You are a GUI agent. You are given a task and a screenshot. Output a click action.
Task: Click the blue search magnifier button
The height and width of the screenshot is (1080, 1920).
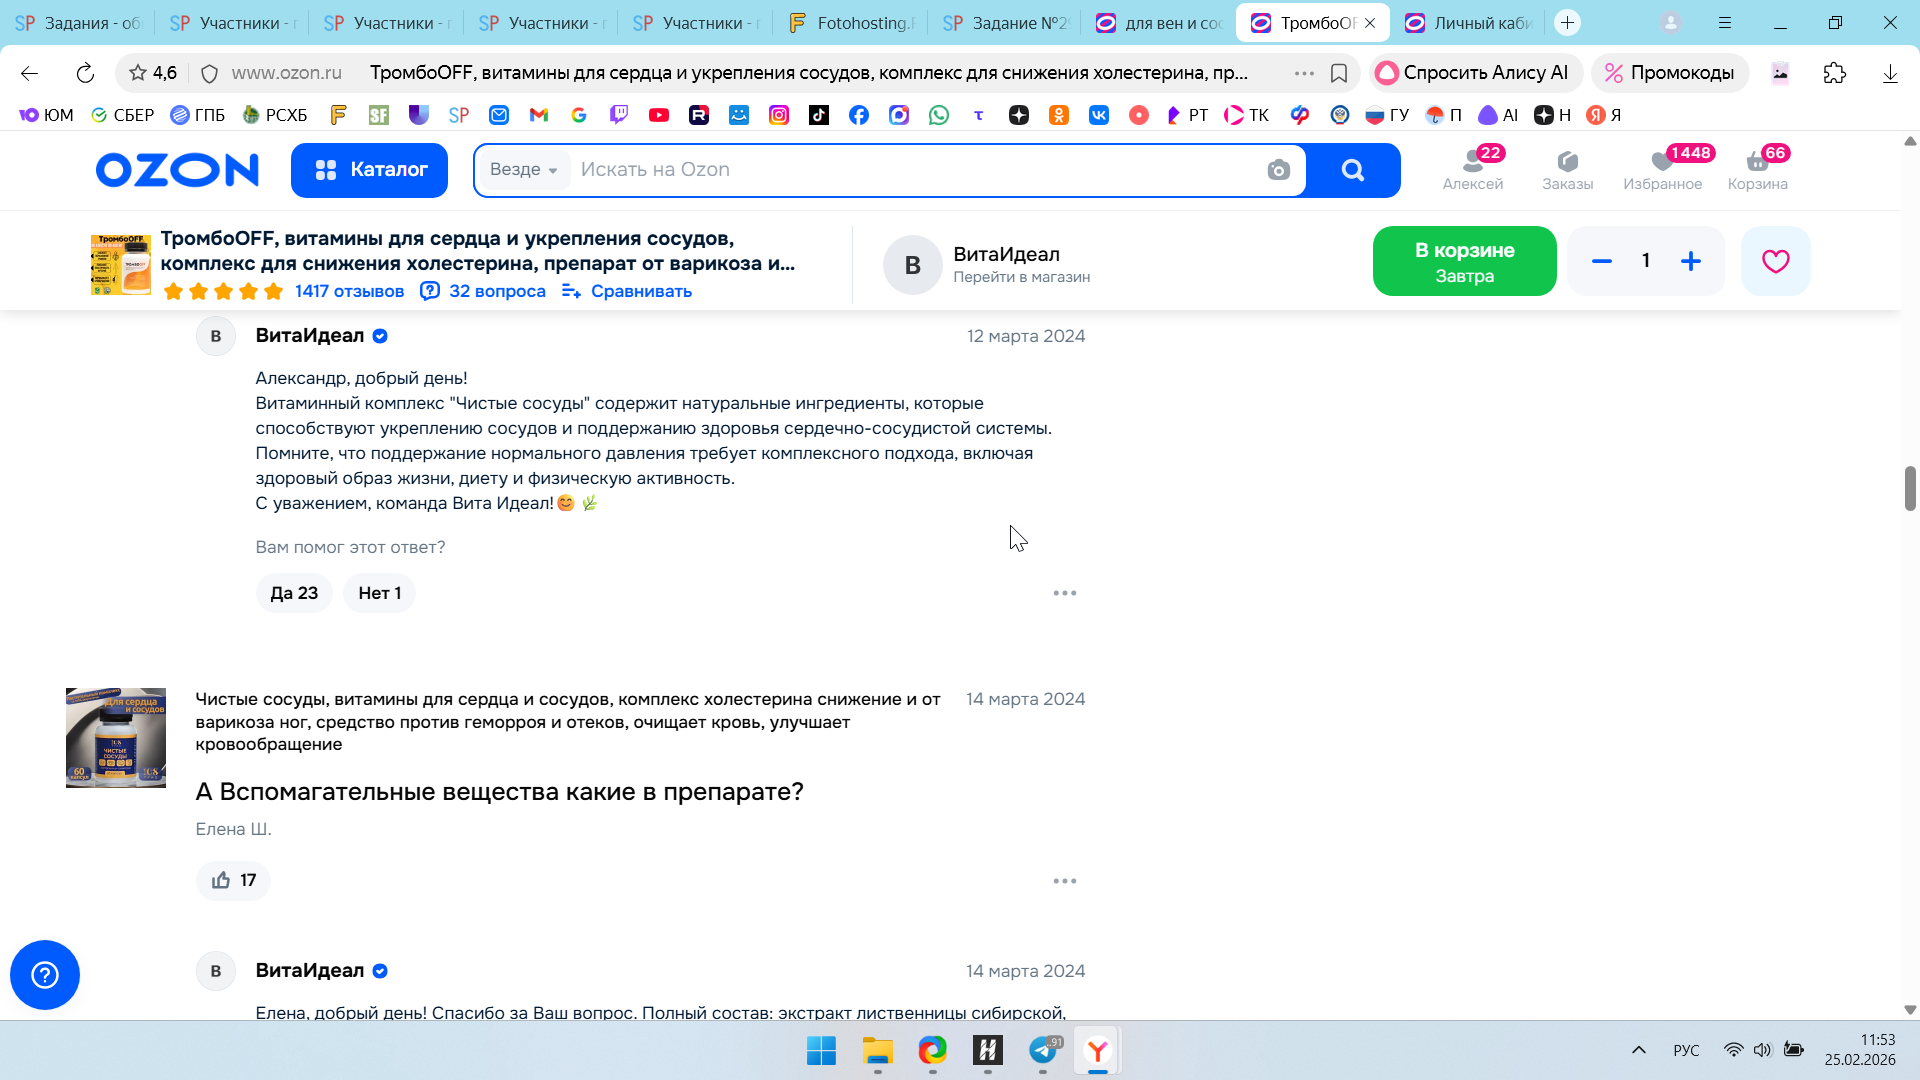1352,170
